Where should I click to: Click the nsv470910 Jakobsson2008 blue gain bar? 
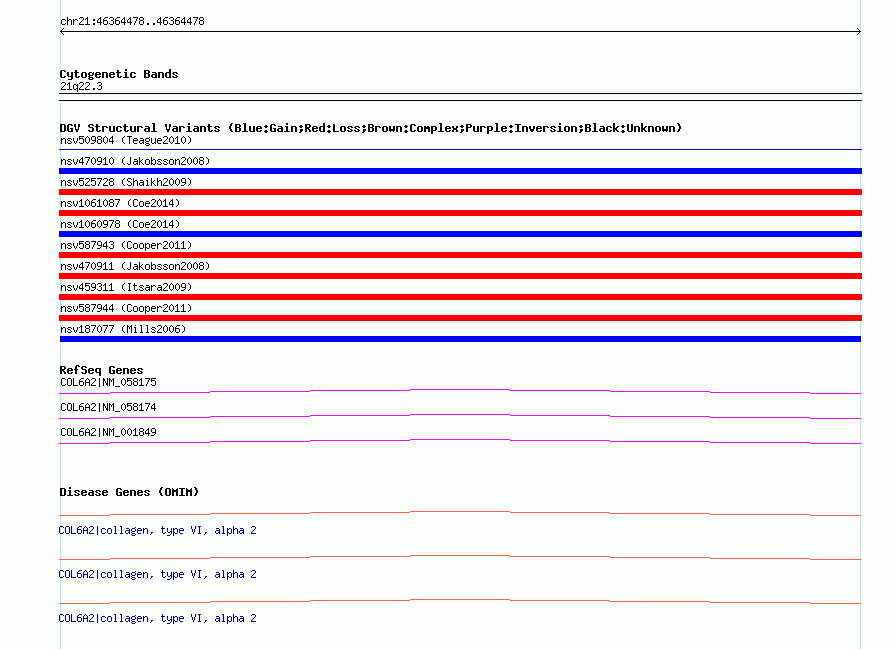460,171
